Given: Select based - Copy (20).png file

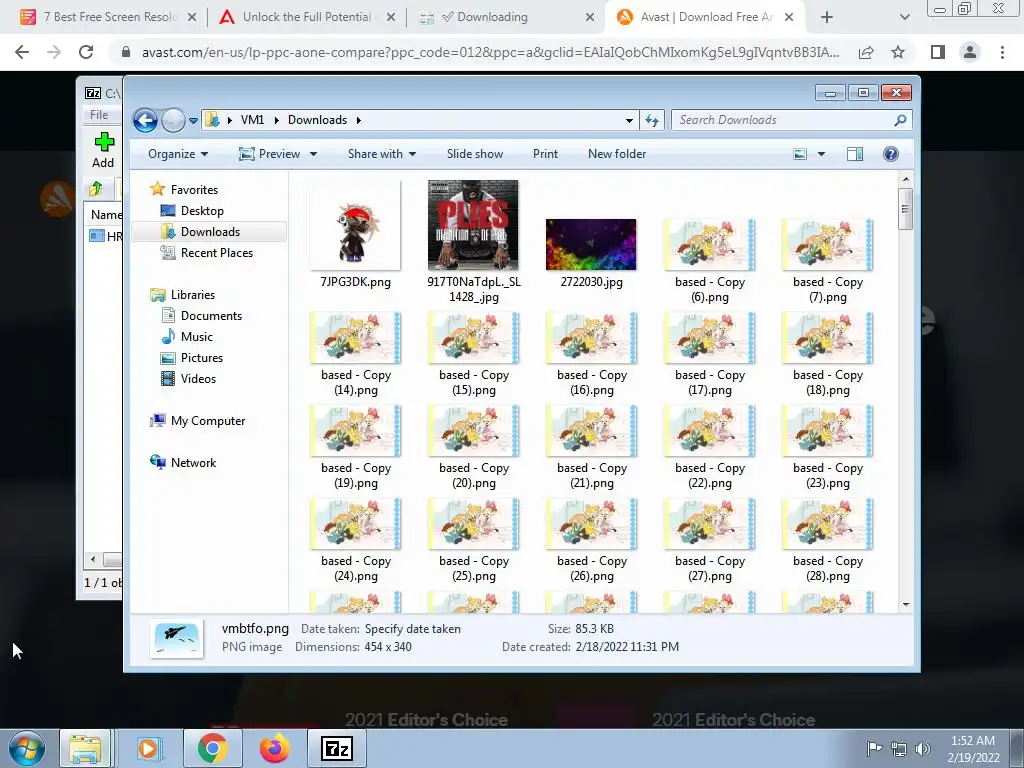Looking at the screenshot, I should (x=473, y=447).
